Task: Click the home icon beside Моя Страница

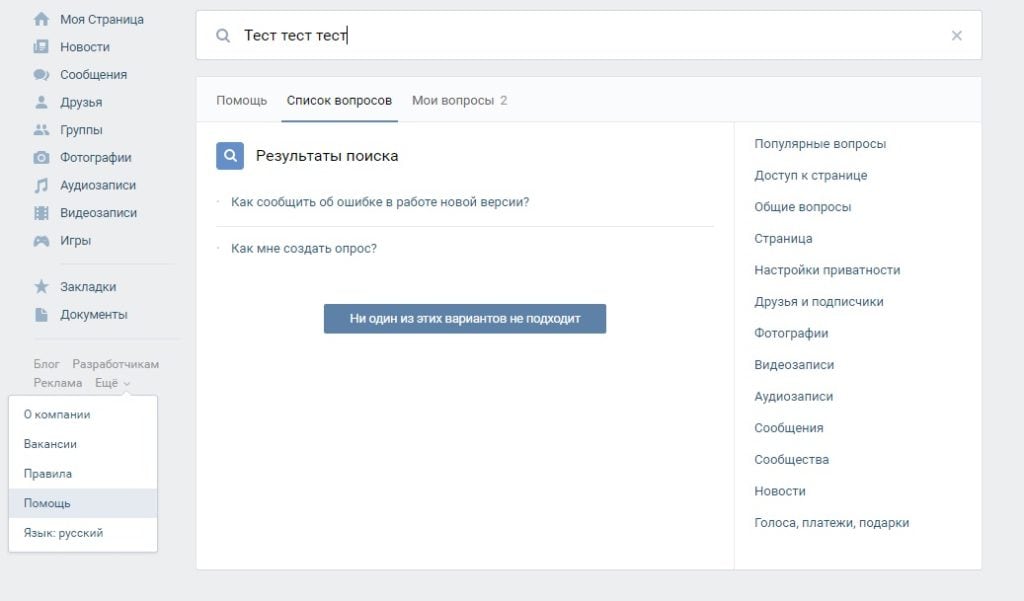Action: [41, 20]
